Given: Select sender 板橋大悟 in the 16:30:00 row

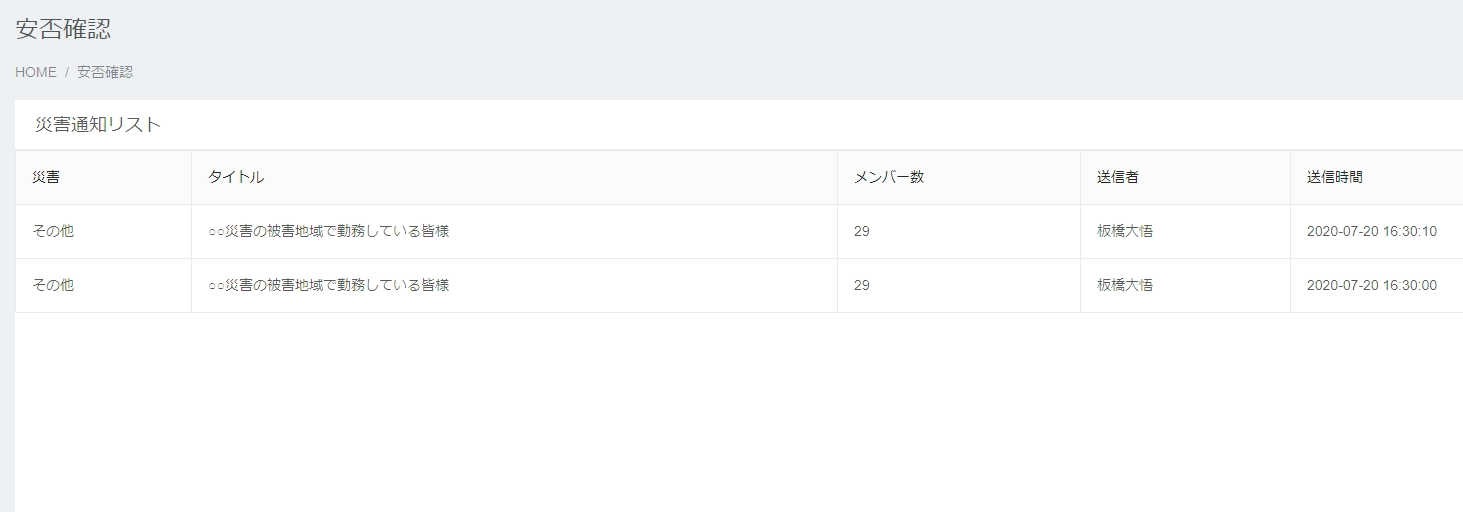Looking at the screenshot, I should click(x=1124, y=285).
